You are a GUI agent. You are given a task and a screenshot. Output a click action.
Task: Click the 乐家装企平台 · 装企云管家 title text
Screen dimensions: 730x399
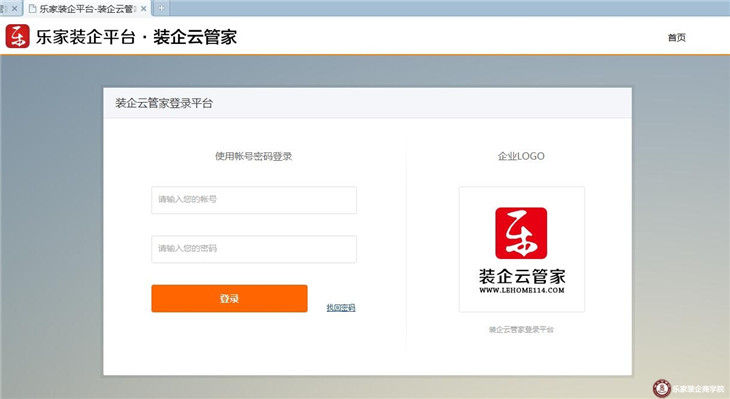(x=136, y=37)
